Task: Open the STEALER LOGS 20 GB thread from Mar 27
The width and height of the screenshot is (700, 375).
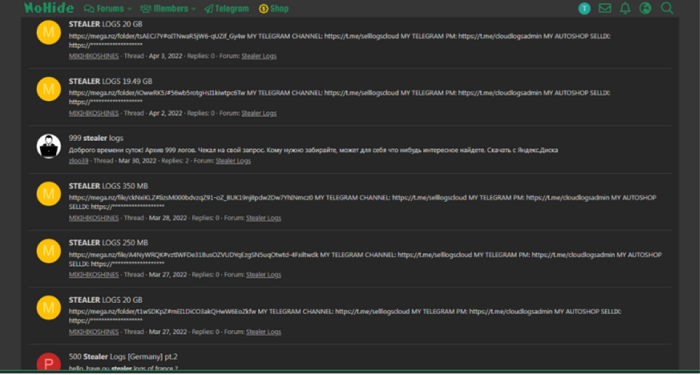Action: point(106,300)
